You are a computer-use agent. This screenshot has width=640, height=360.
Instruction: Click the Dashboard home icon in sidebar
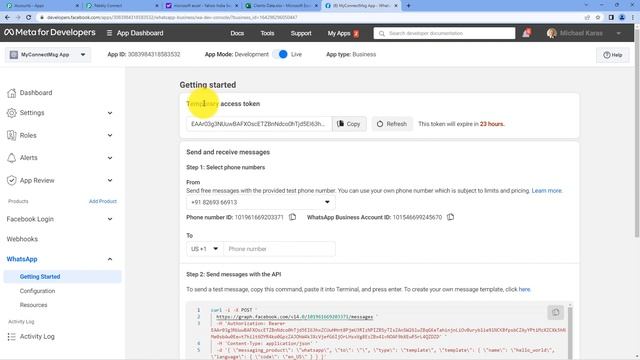point(11,93)
